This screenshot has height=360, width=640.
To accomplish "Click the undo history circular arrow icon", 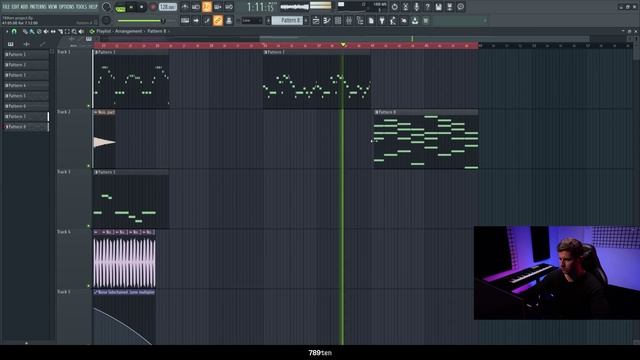I will (x=394, y=7).
